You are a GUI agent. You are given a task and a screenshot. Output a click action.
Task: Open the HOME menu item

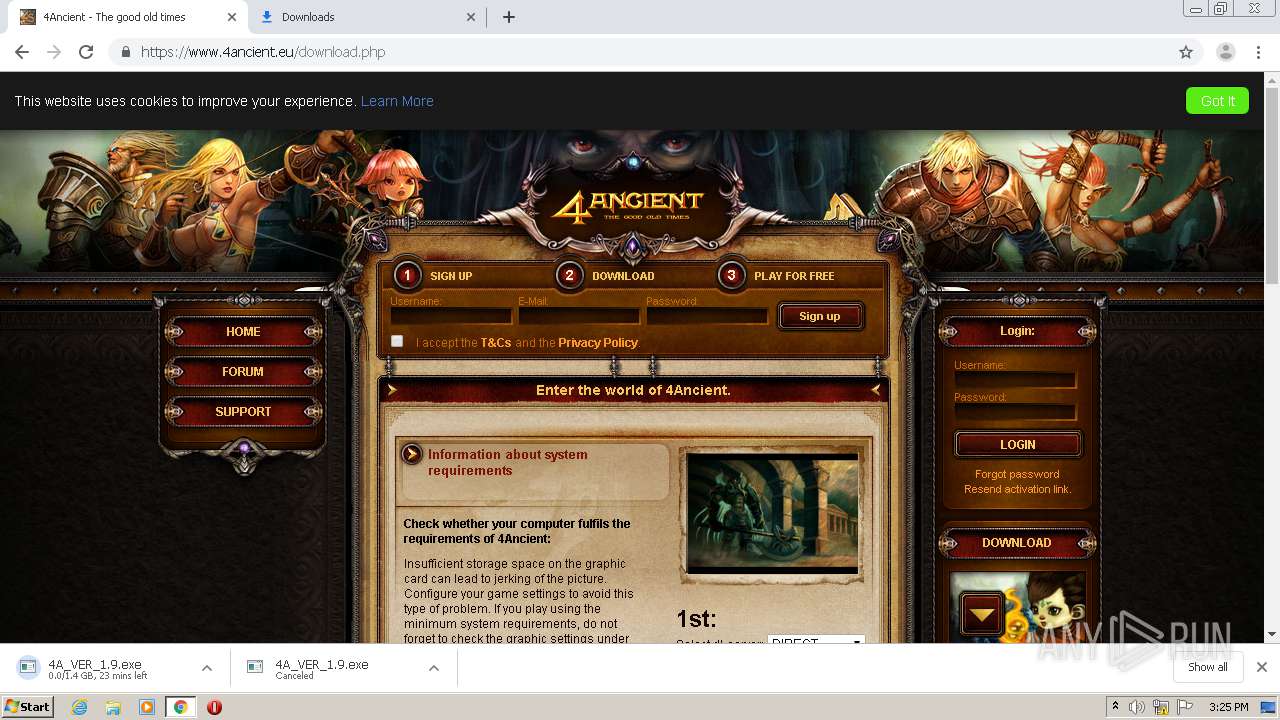(243, 331)
